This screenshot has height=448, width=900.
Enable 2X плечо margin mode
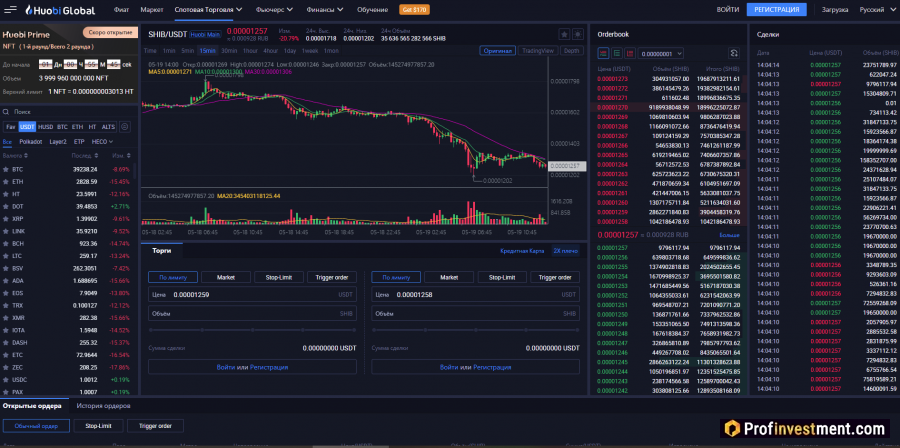[565, 251]
